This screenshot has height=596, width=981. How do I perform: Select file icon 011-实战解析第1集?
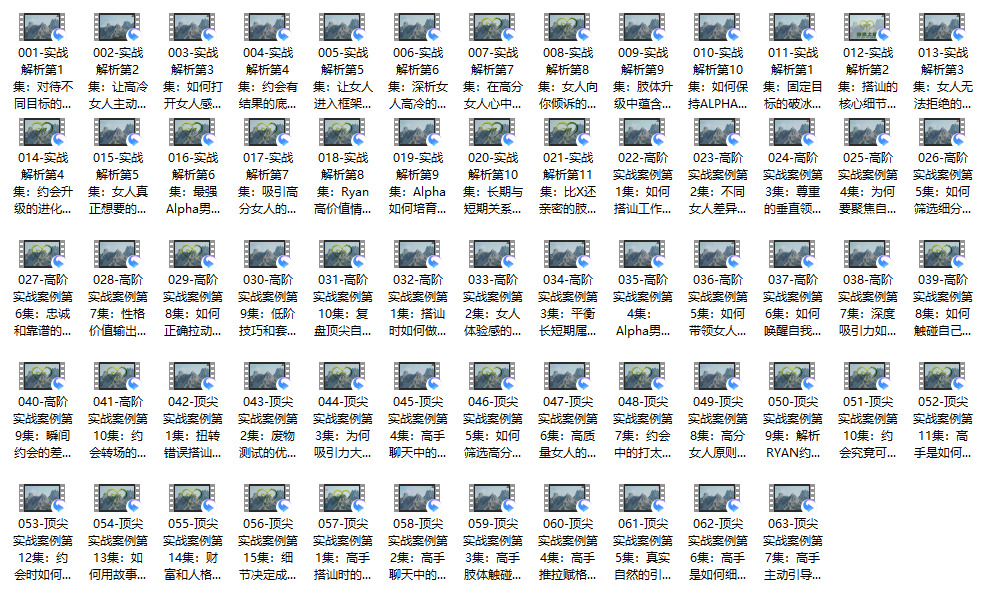793,28
